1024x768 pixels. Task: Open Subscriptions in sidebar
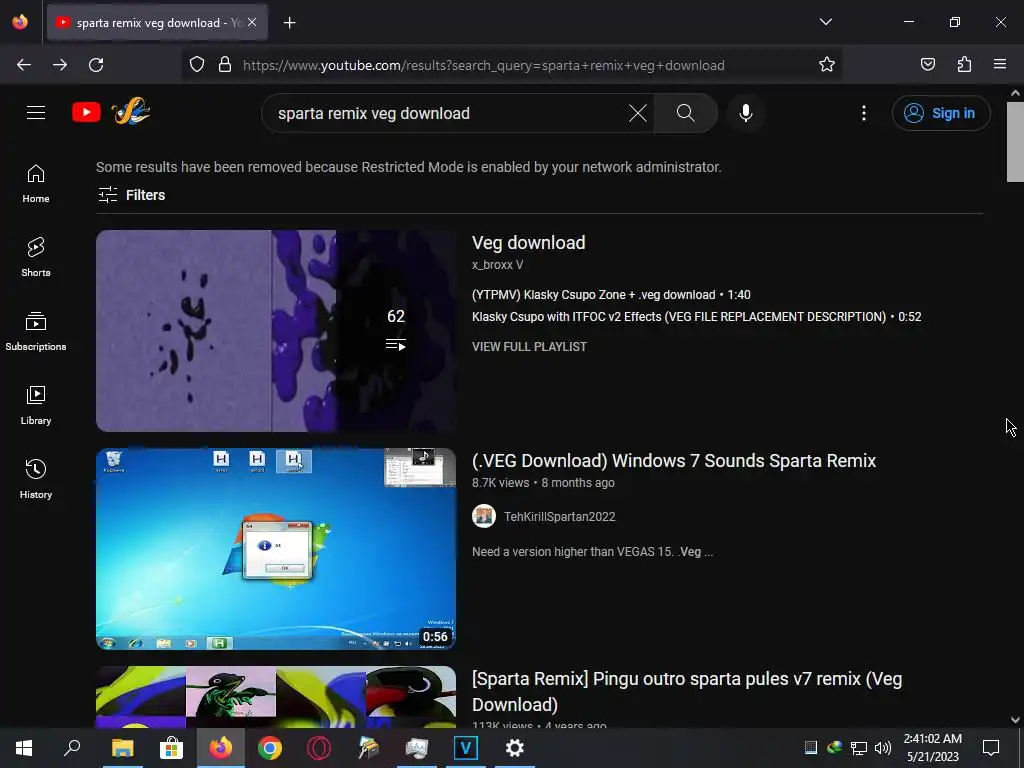[x=36, y=332]
